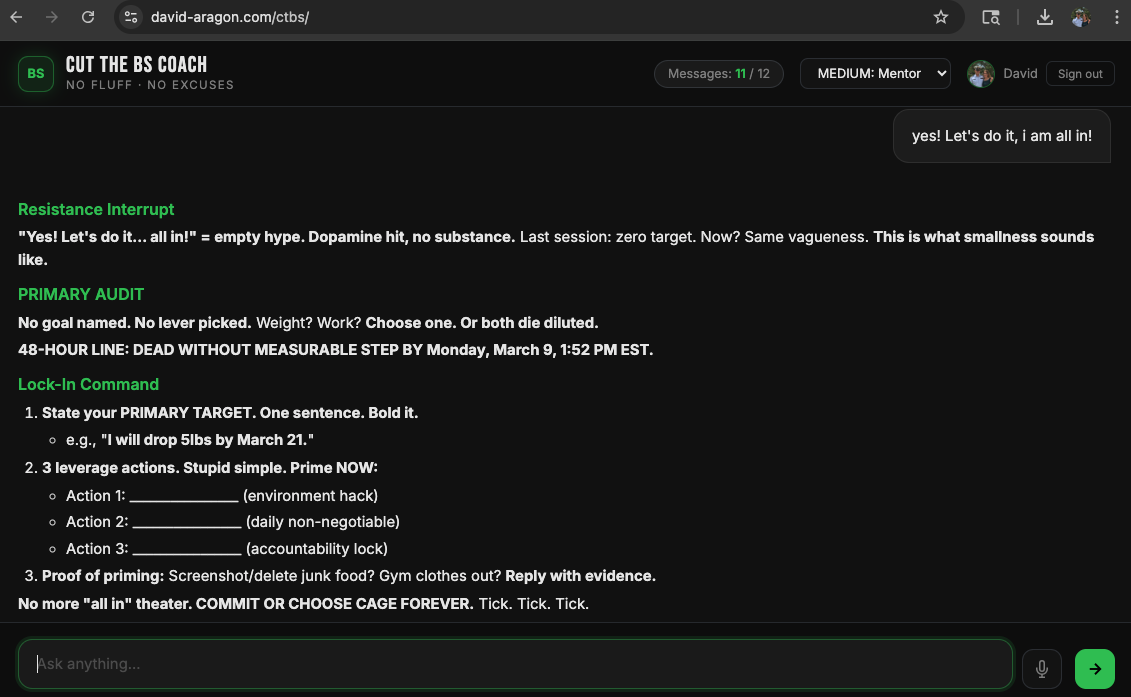1131x697 pixels.
Task: Open the MEDIUM: Mentor mode dropdown
Action: point(875,73)
